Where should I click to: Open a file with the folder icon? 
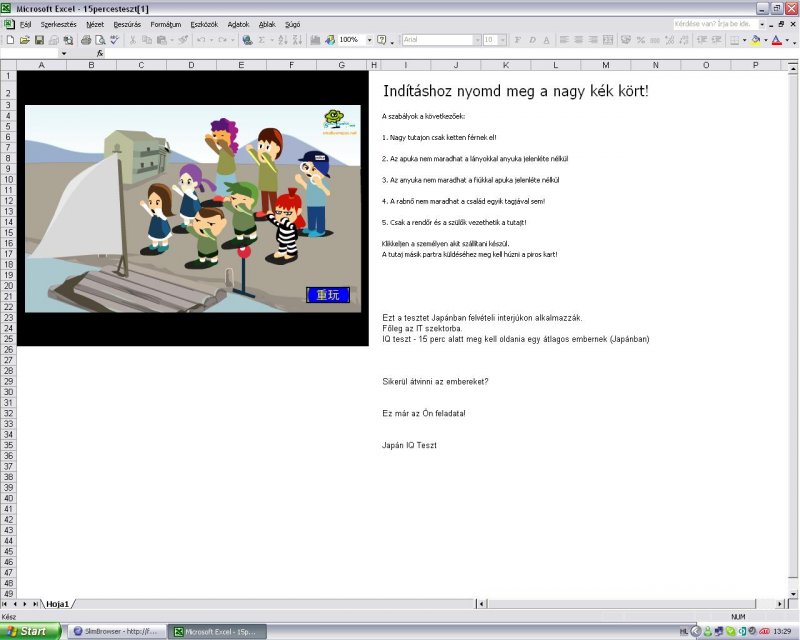(x=24, y=40)
